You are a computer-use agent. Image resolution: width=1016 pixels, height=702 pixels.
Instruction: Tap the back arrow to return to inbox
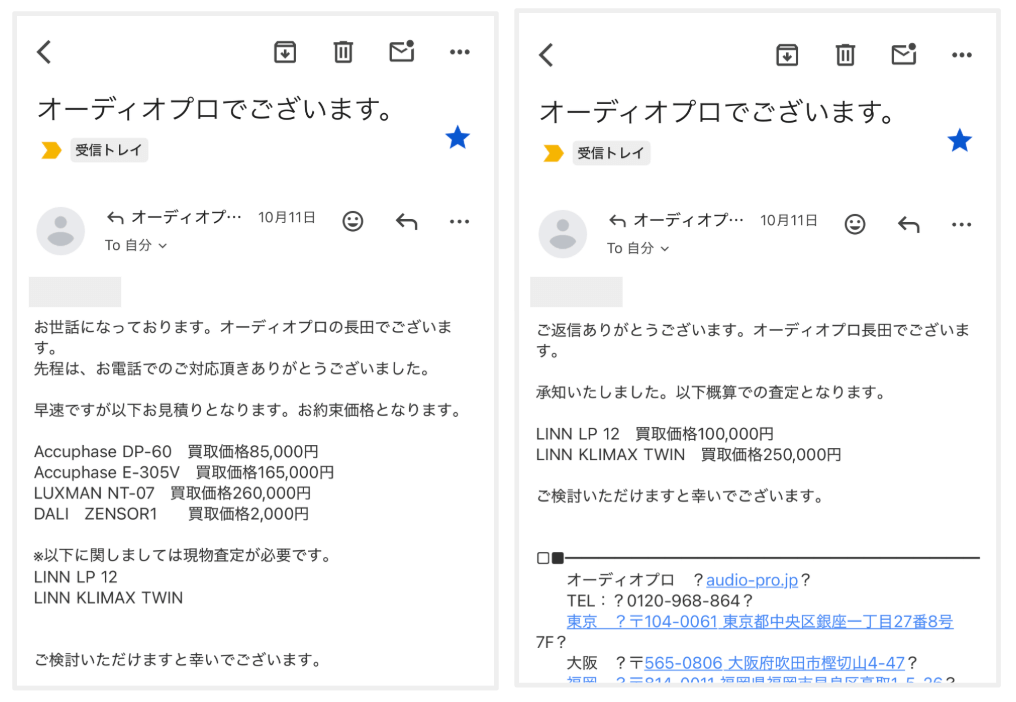coord(44,52)
